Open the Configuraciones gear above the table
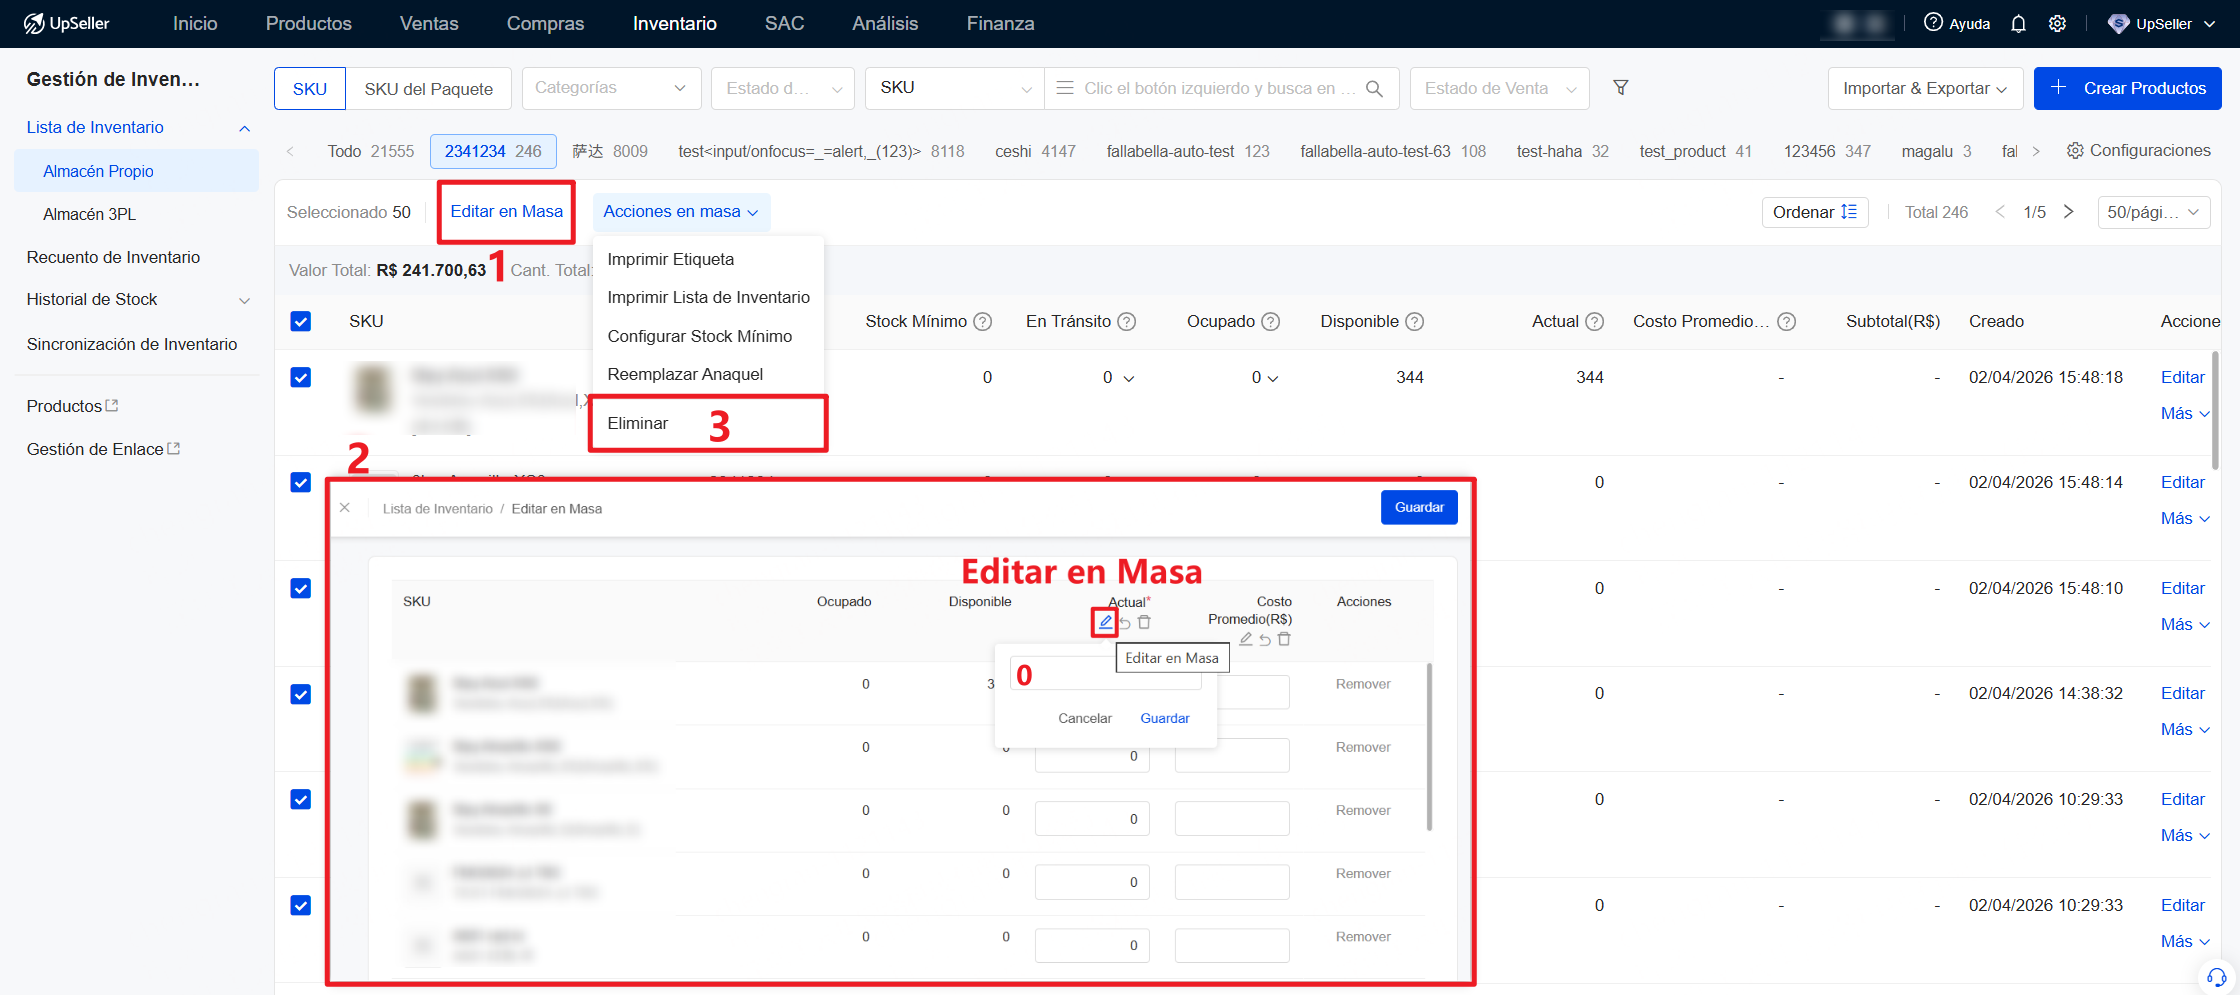The width and height of the screenshot is (2240, 995). [2076, 150]
